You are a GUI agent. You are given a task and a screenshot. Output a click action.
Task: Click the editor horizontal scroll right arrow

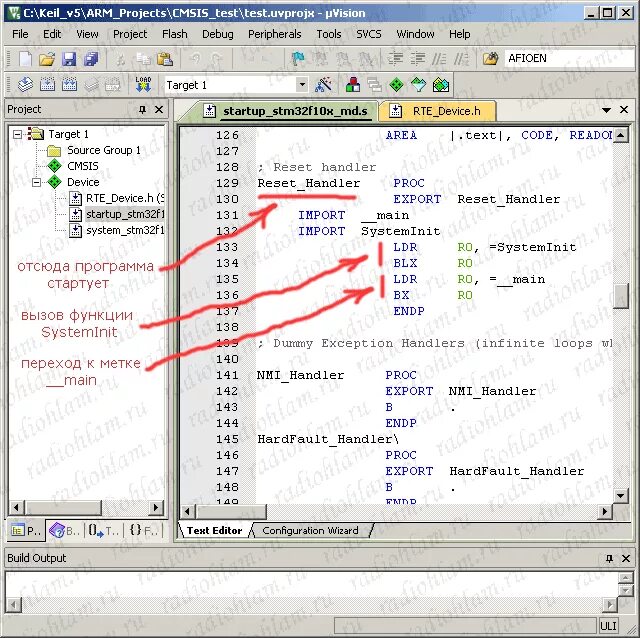click(x=605, y=511)
